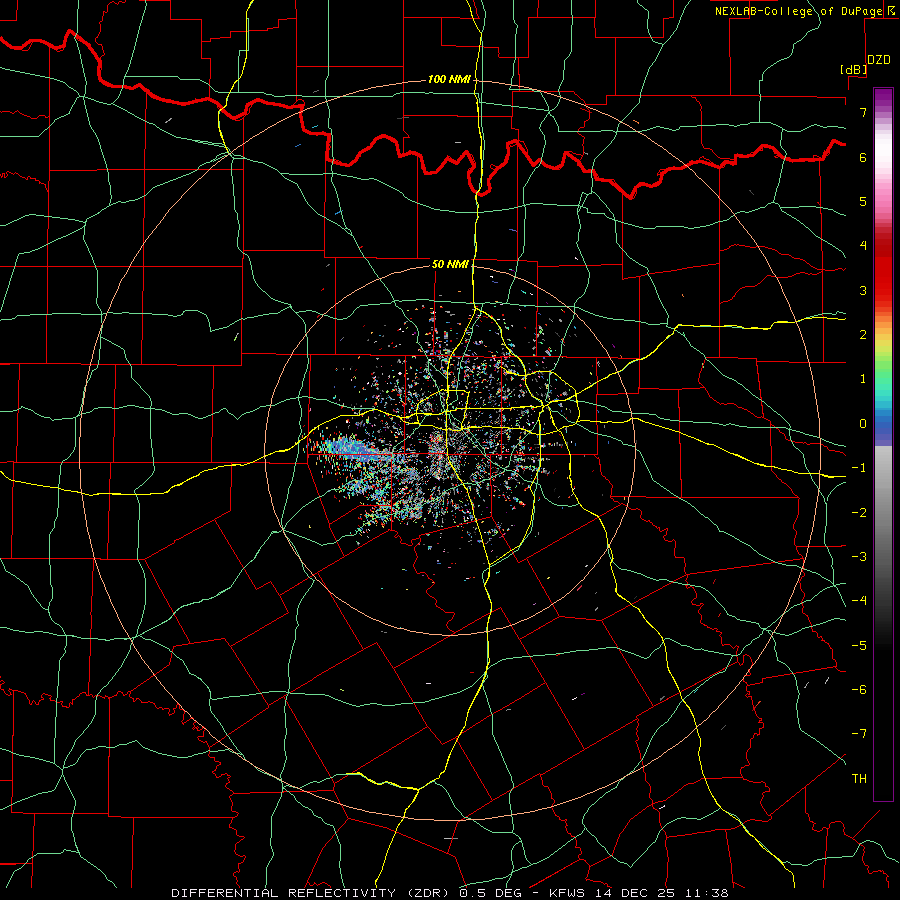The height and width of the screenshot is (900, 900).
Task: Click the -6 value on colorbar scale
Action: [x=859, y=690]
